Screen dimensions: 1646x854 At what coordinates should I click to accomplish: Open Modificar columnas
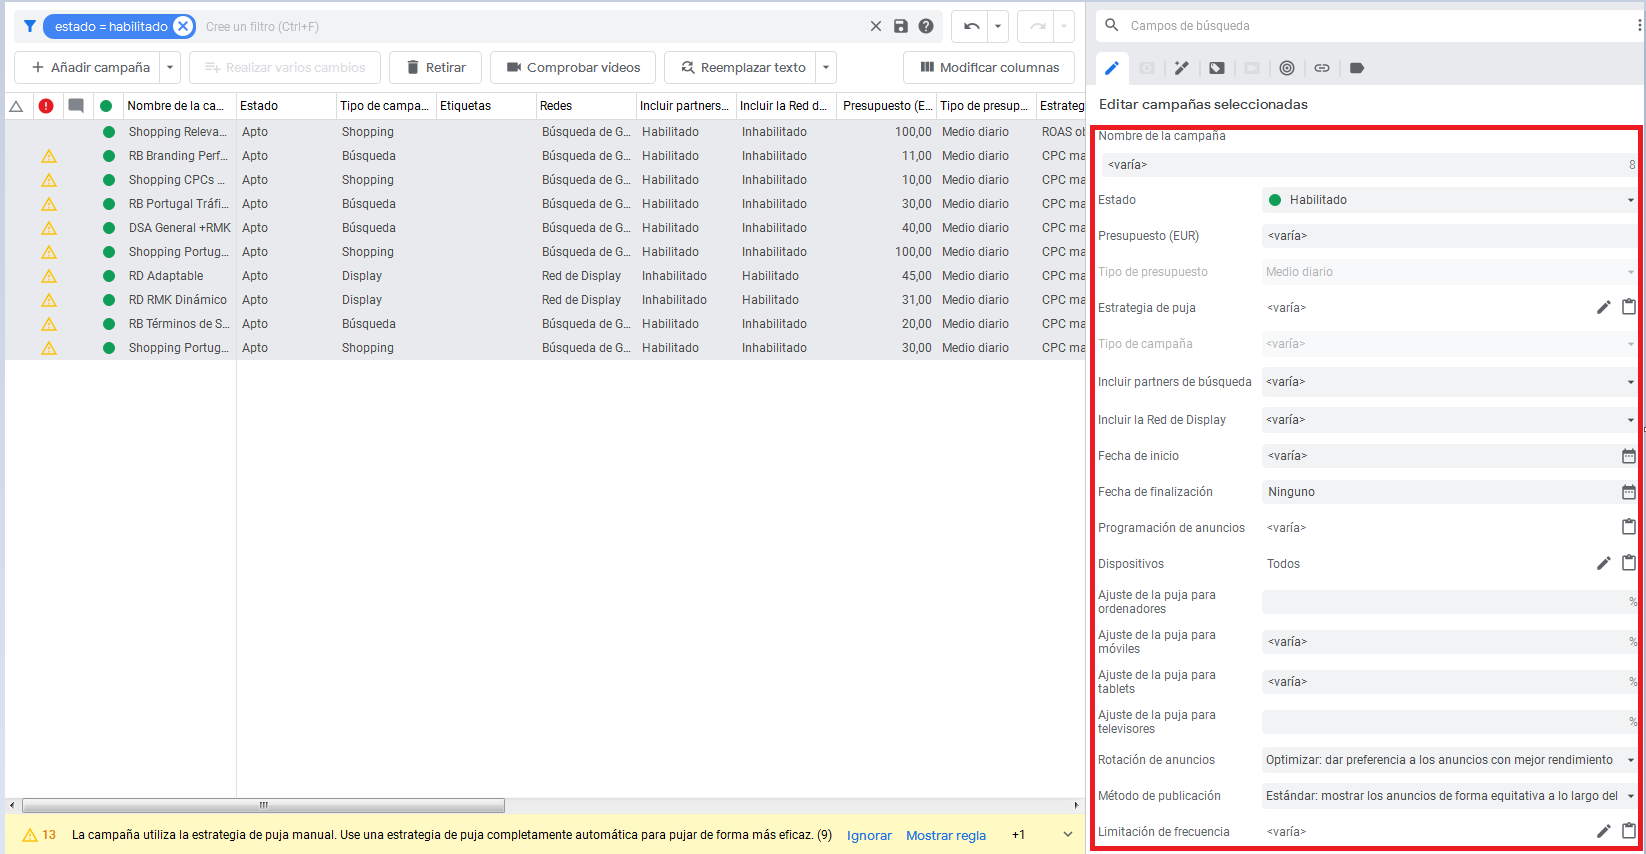tap(989, 67)
